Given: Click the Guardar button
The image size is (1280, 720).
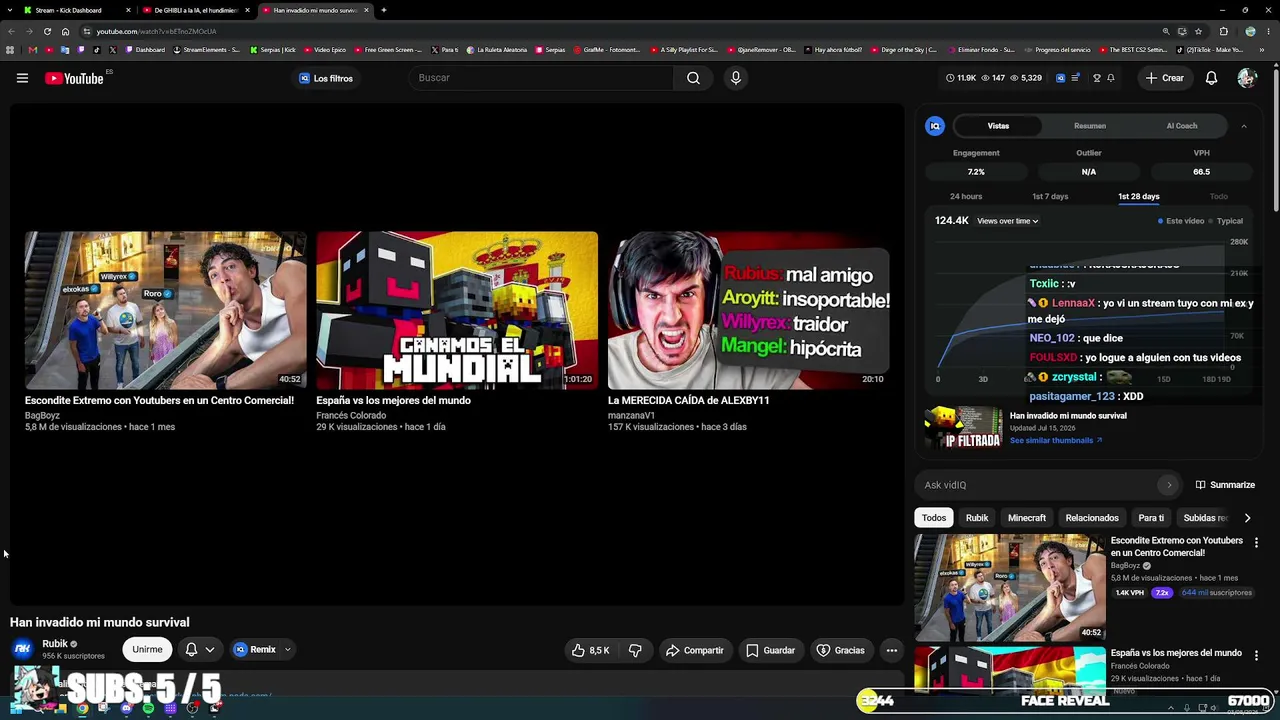Looking at the screenshot, I should pos(770,650).
